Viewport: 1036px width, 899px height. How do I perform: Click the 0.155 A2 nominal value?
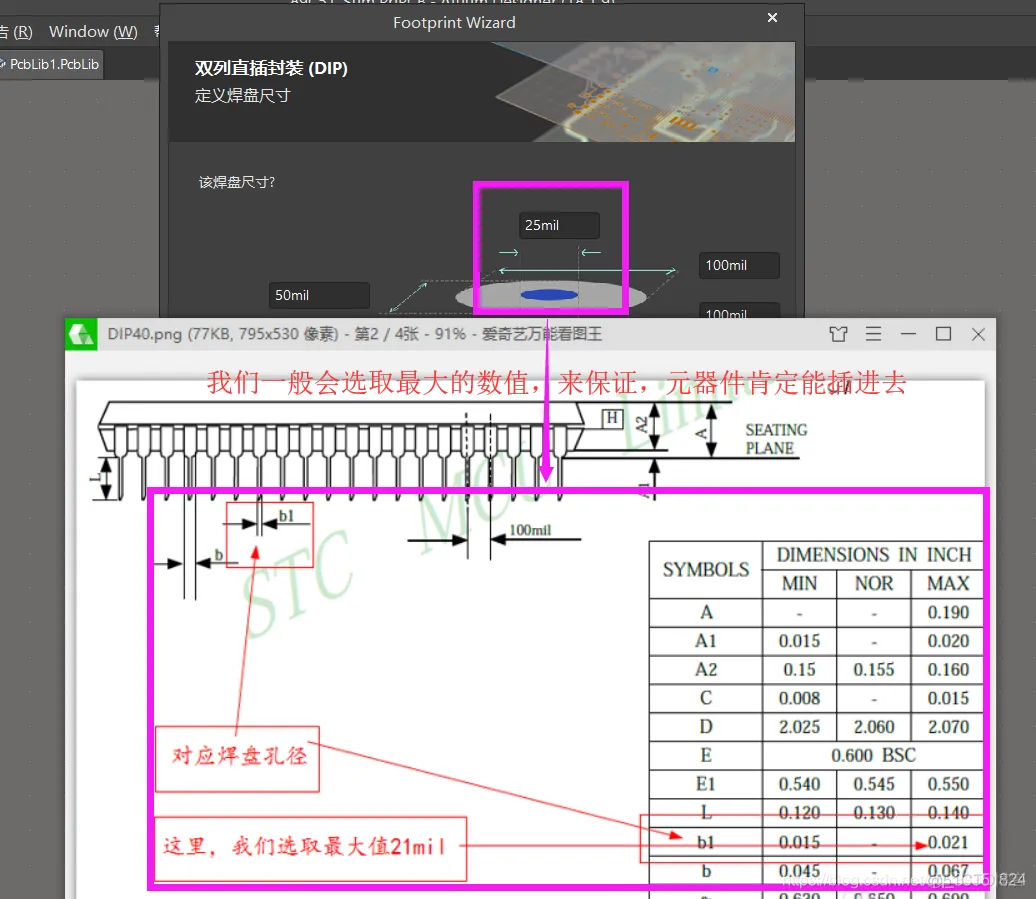[873, 670]
